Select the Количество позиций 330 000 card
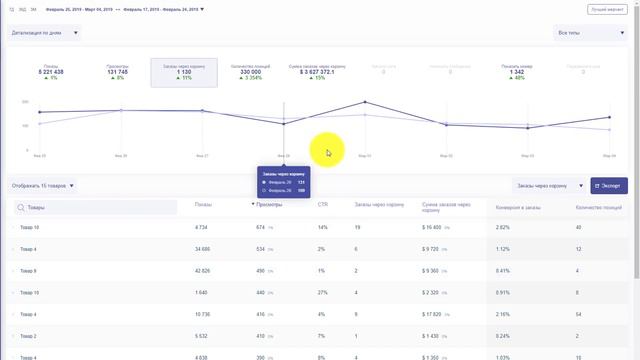The image size is (640, 360). click(x=251, y=72)
